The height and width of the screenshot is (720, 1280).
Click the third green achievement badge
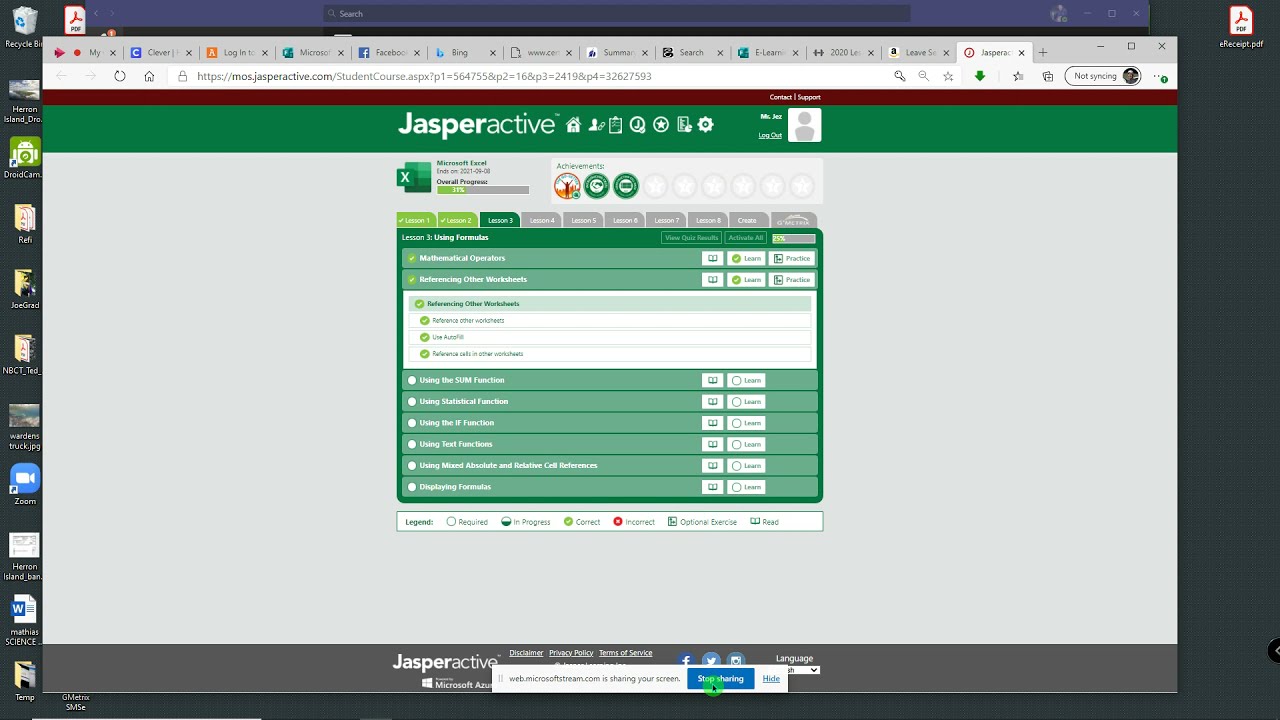coord(626,185)
